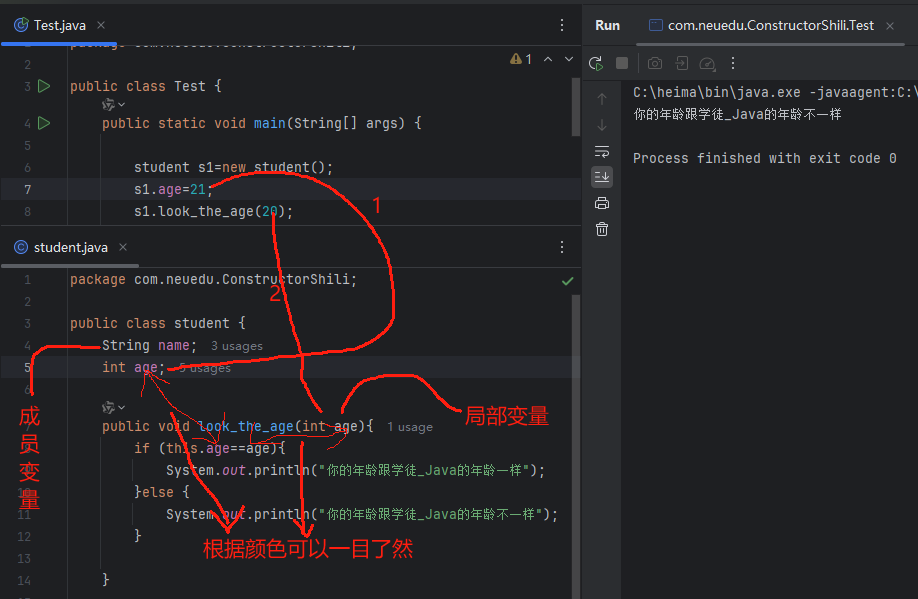Toggle soft-wrap in Run console

(x=602, y=151)
